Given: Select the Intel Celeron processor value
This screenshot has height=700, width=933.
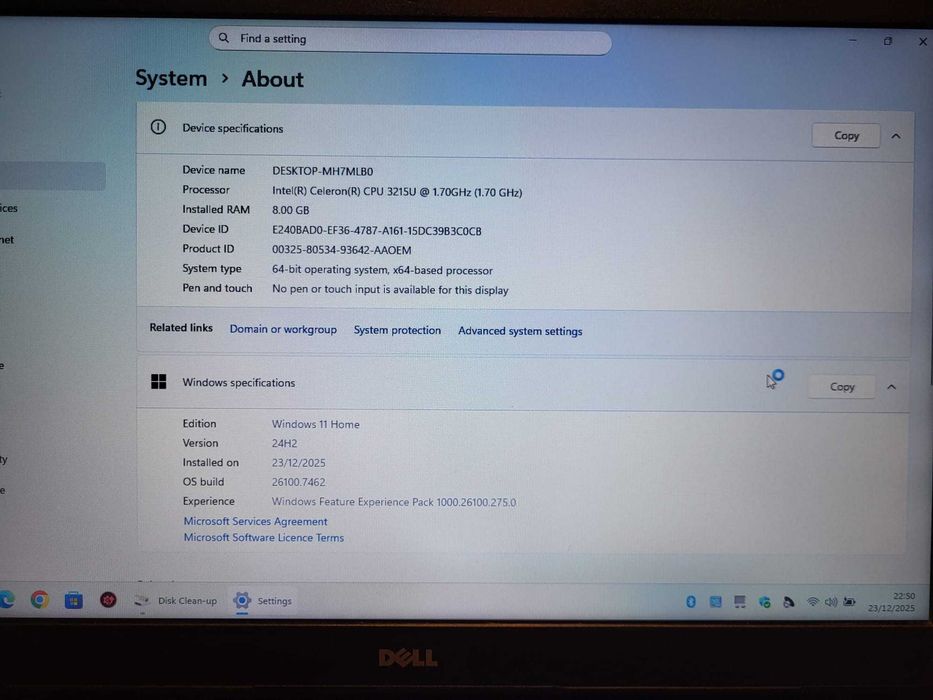Looking at the screenshot, I should [x=397, y=192].
